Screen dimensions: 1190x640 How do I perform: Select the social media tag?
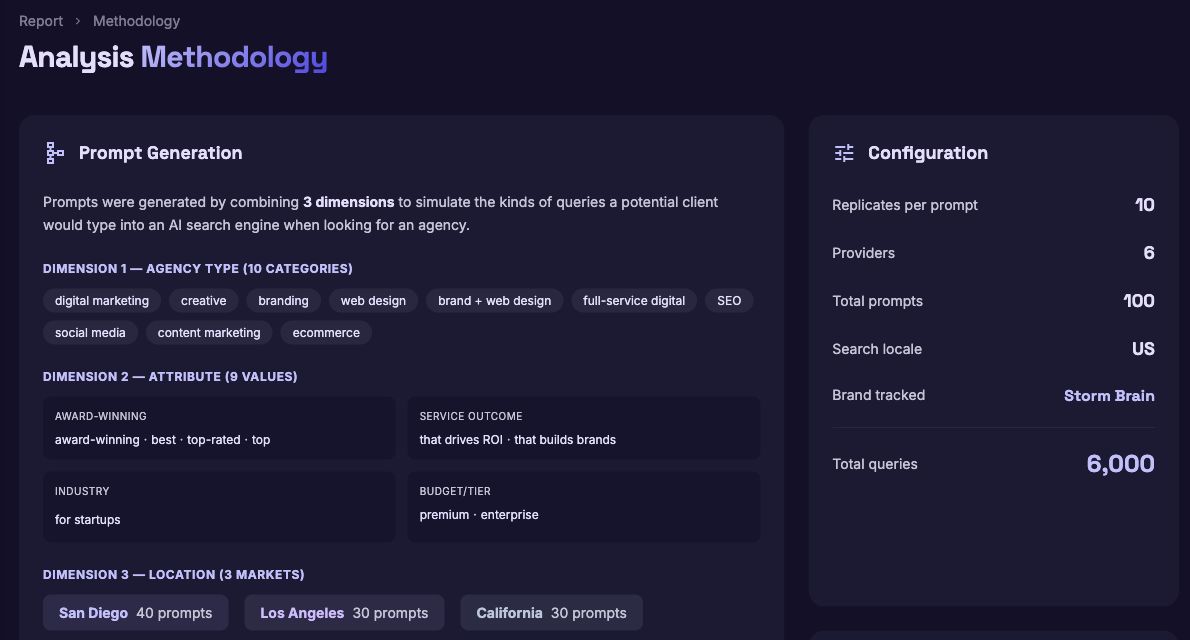click(x=90, y=333)
